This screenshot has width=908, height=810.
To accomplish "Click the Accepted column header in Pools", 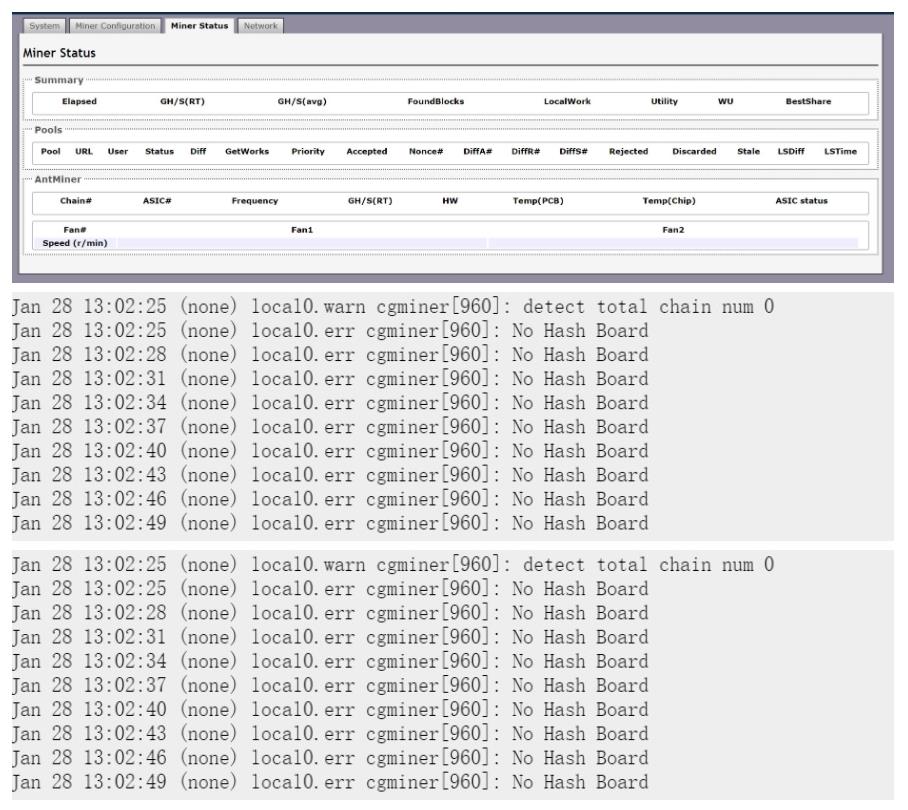I will [x=366, y=151].
